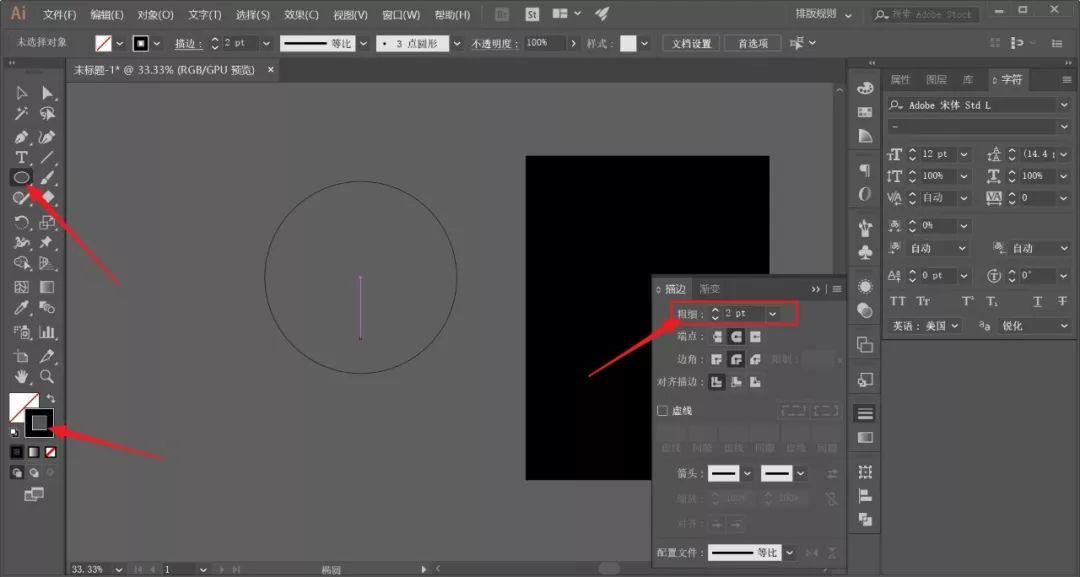Open the zoom level 33.33% dropdown
The height and width of the screenshot is (577, 1080).
coord(119,570)
